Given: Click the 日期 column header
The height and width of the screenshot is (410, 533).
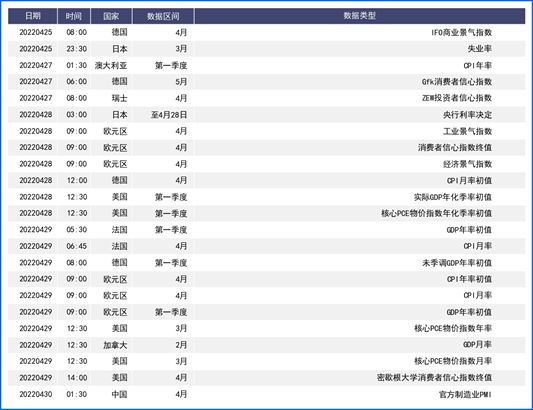Looking at the screenshot, I should click(33, 16).
